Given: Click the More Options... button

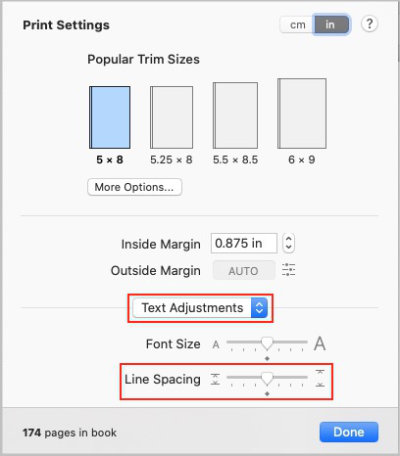Looking at the screenshot, I should point(135,187).
